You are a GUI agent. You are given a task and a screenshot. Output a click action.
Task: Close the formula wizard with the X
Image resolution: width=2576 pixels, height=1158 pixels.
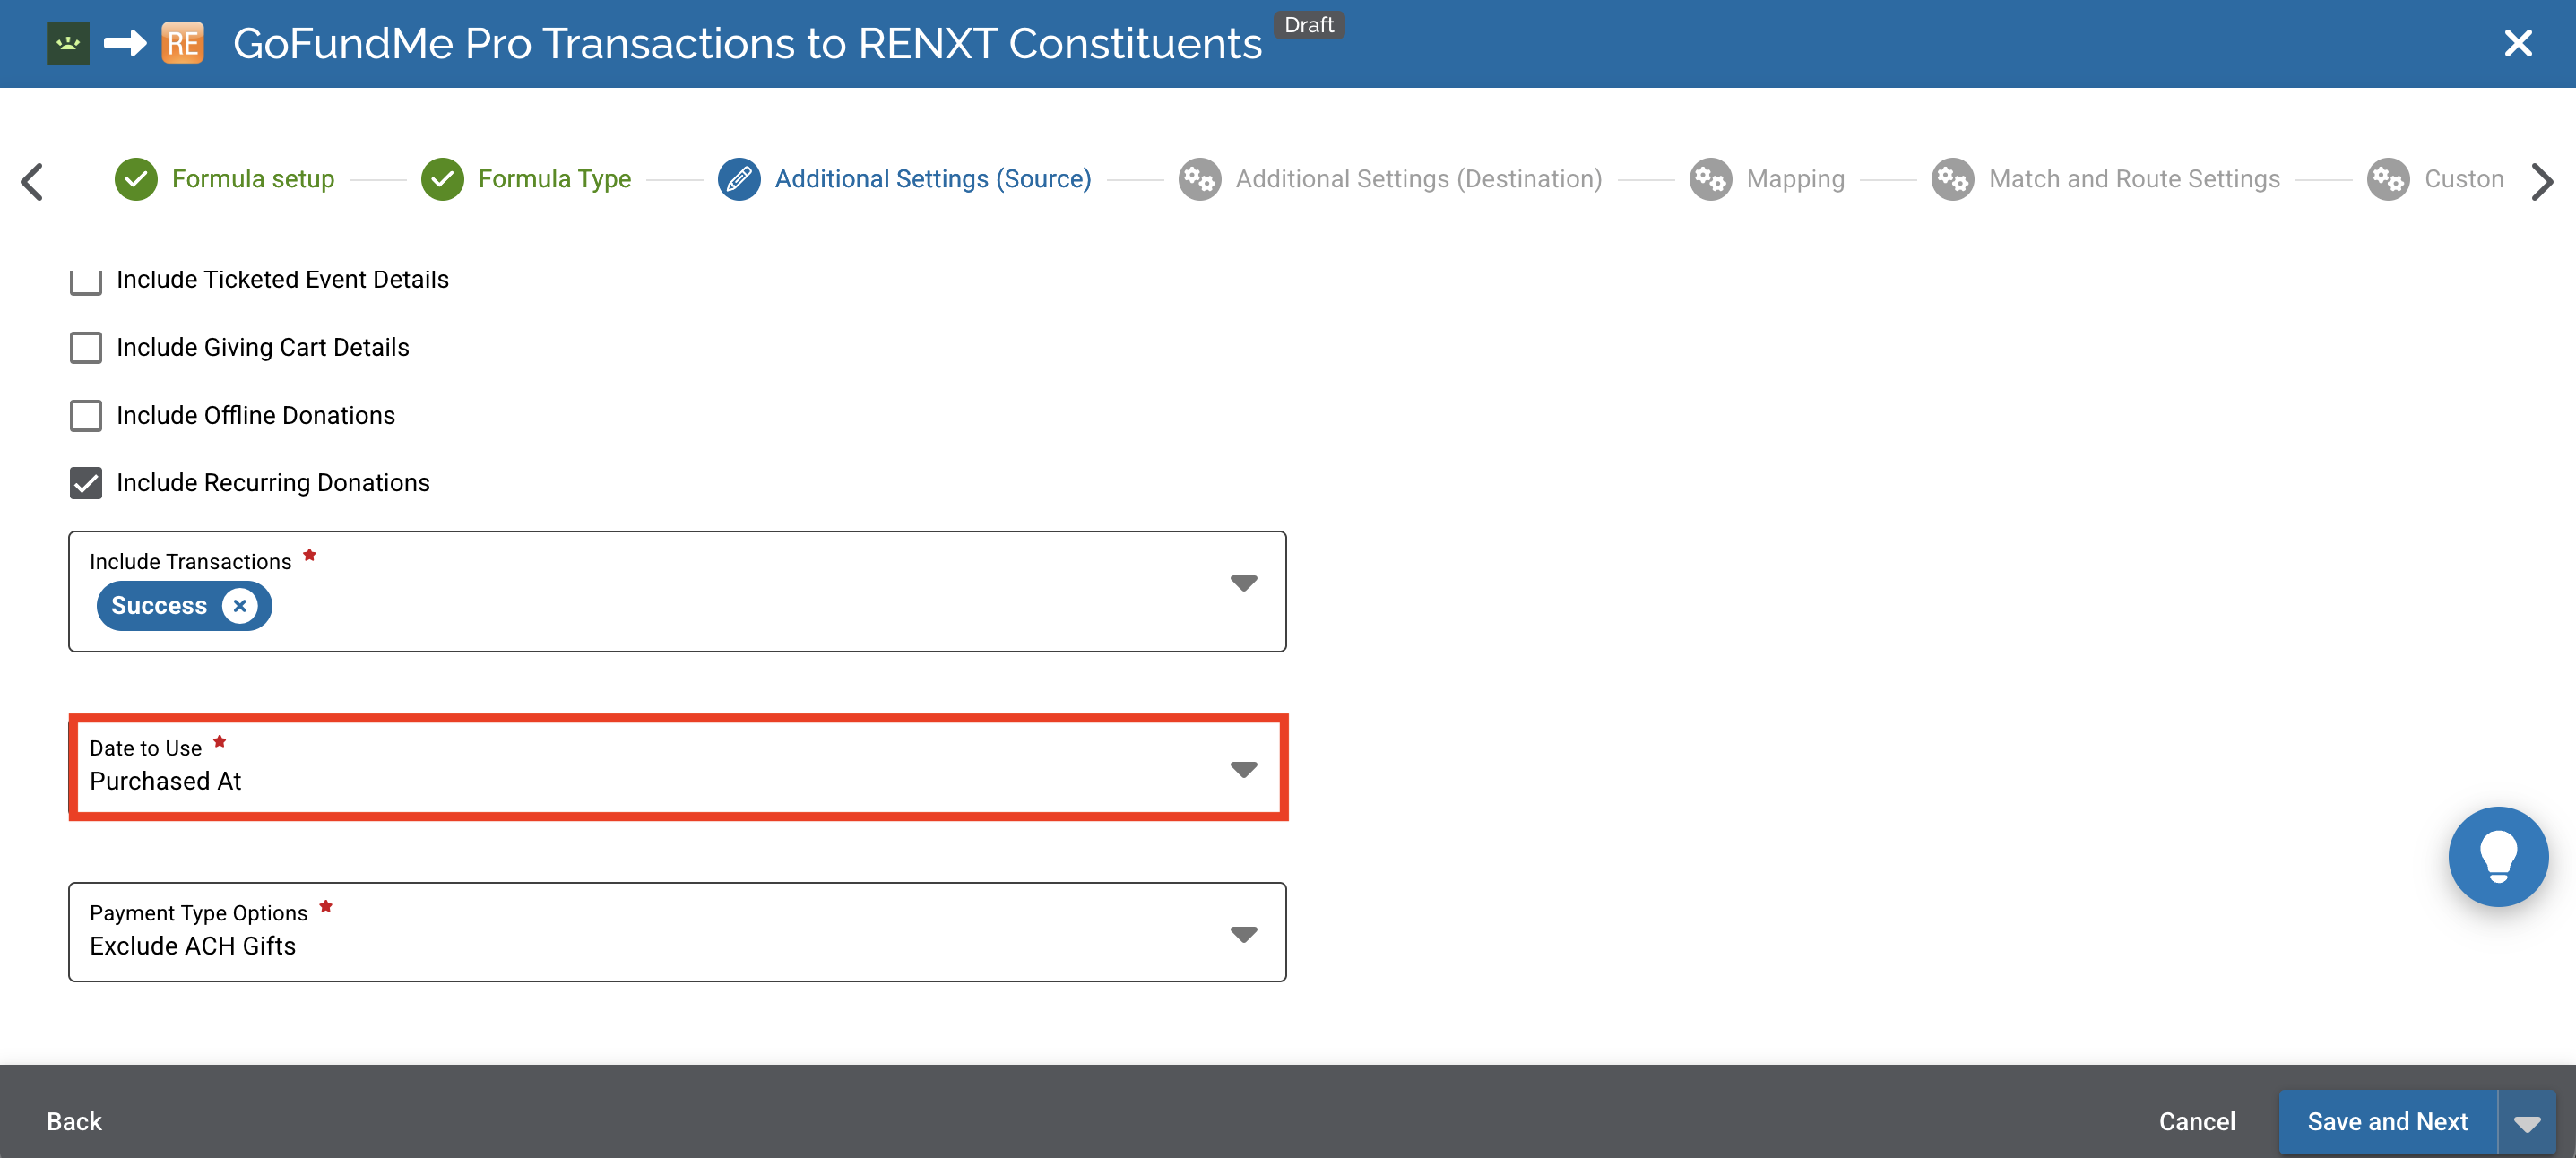click(2517, 43)
